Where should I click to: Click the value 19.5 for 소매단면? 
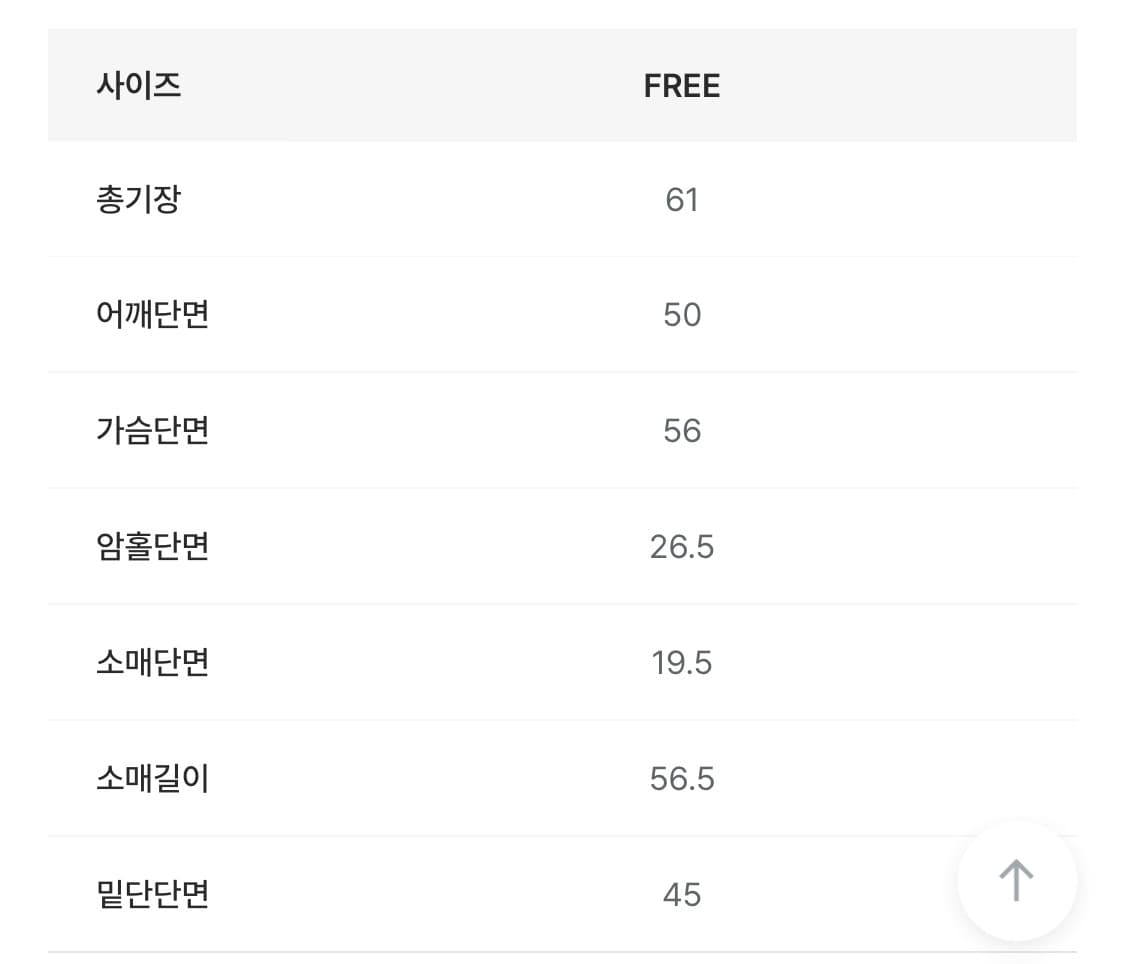(681, 662)
